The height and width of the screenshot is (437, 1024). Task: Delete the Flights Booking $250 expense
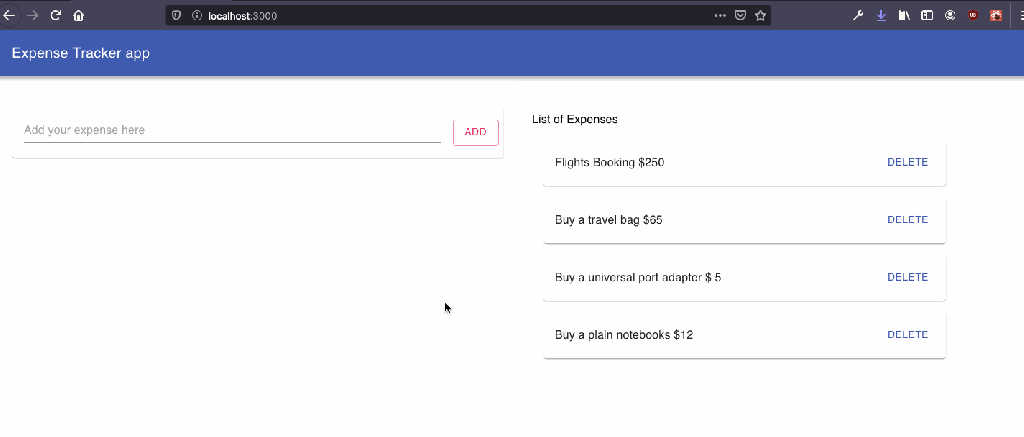click(907, 163)
